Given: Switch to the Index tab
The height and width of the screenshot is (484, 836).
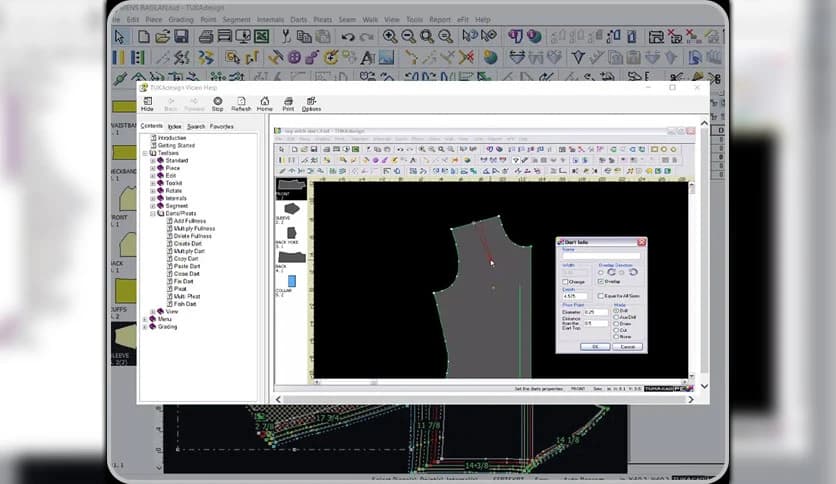Looking at the screenshot, I should [x=174, y=126].
